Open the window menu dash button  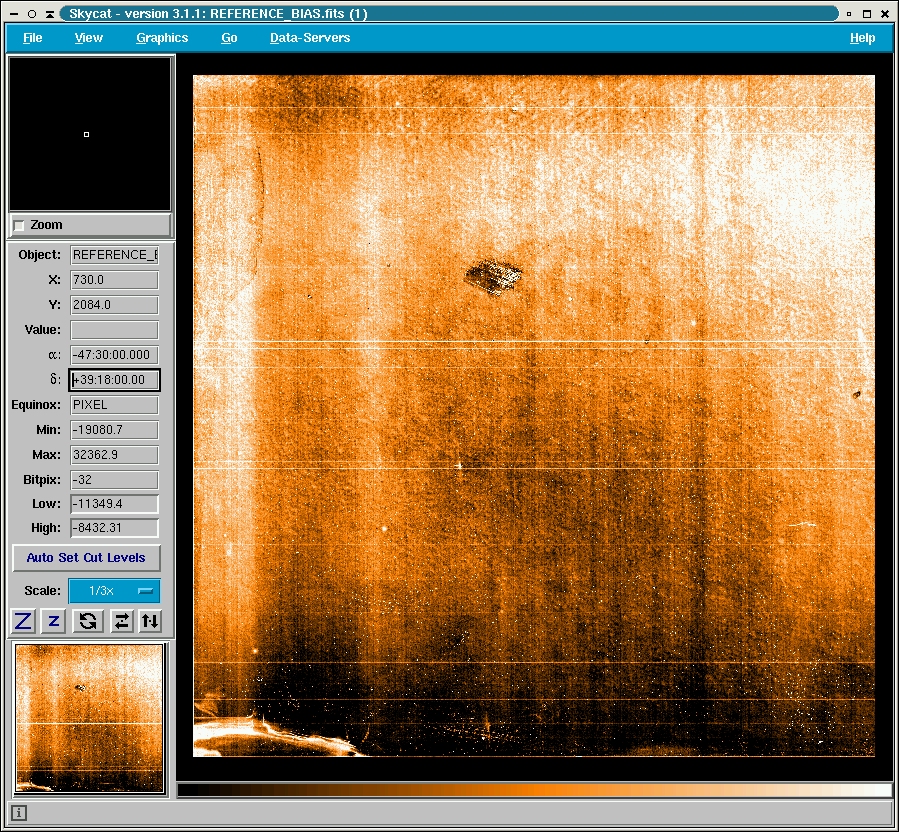[14, 14]
